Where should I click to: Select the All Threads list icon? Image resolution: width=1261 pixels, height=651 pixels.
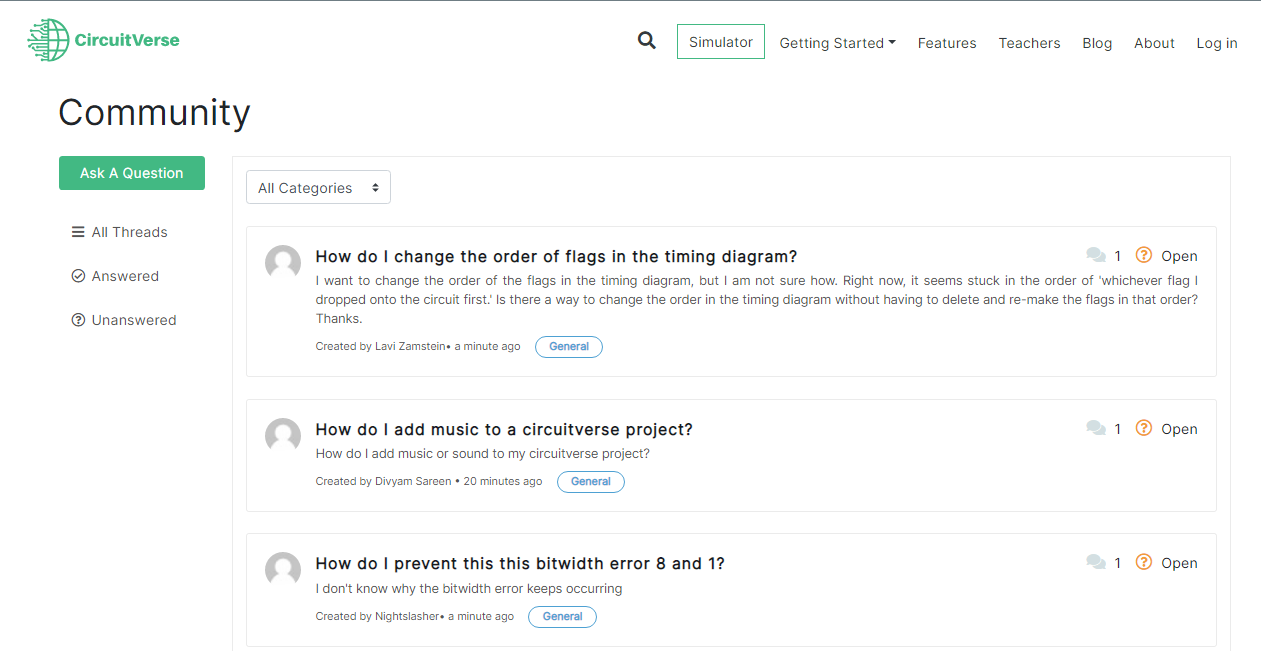(79, 231)
